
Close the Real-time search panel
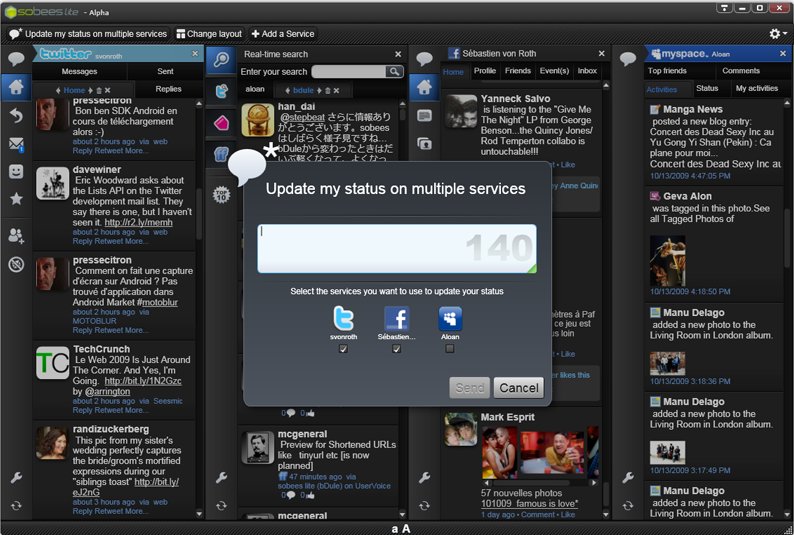(398, 54)
